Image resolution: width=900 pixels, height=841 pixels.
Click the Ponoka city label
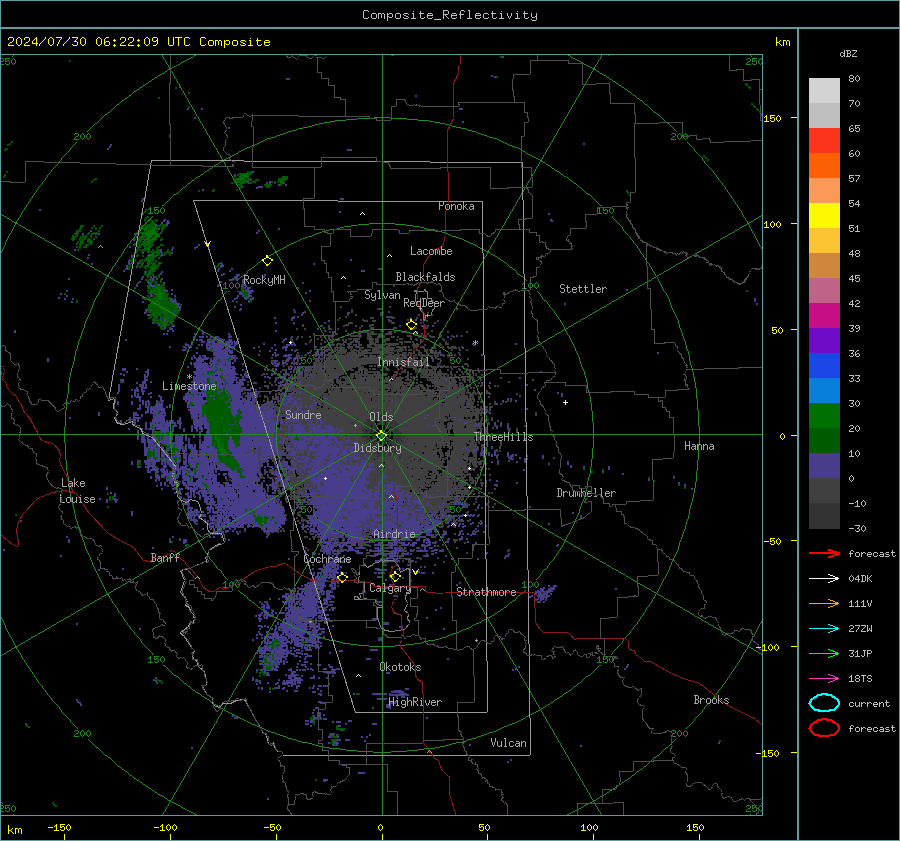coord(456,206)
